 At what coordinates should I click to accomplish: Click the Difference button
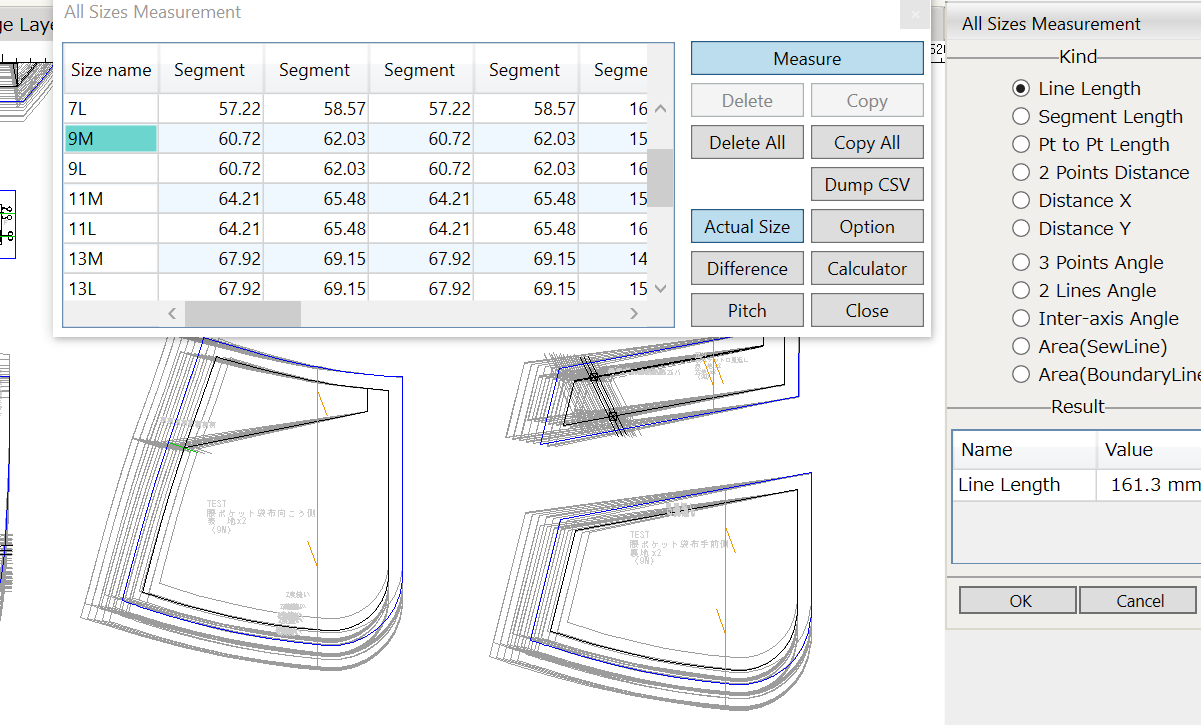746,268
